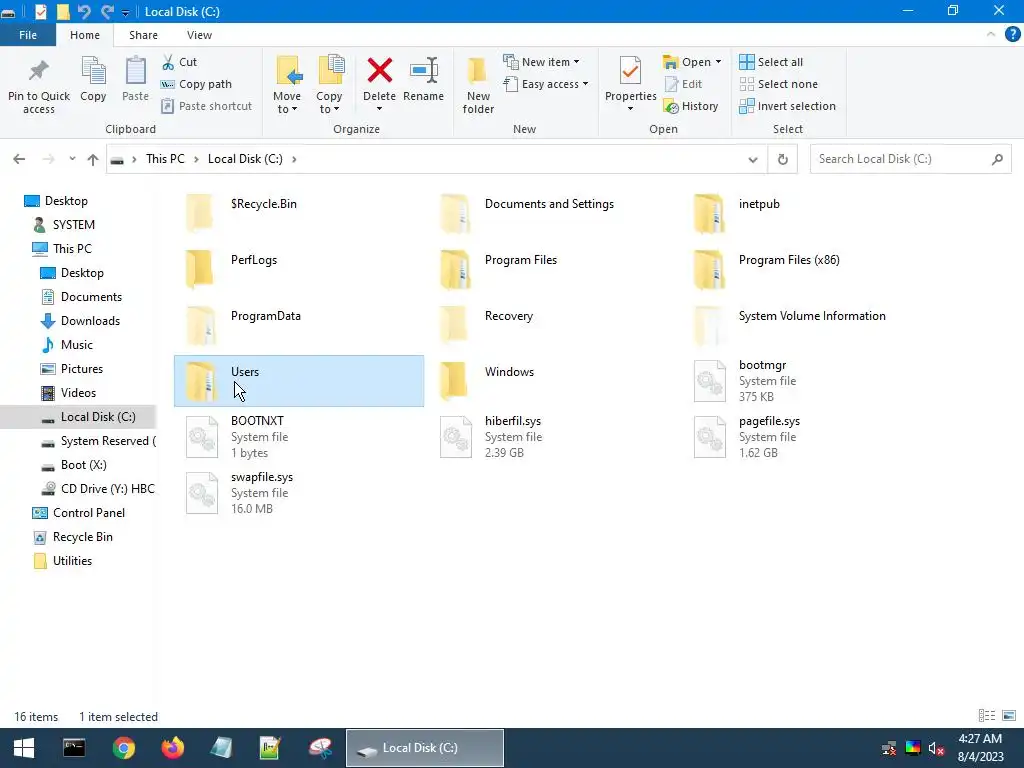
Task: Open the Move to dropdown
Action: click(x=287, y=103)
